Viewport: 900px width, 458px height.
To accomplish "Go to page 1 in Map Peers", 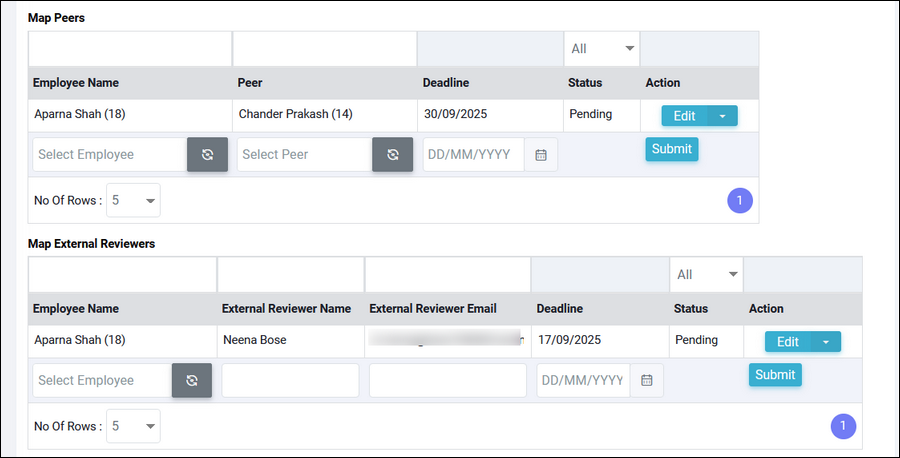I will 739,201.
